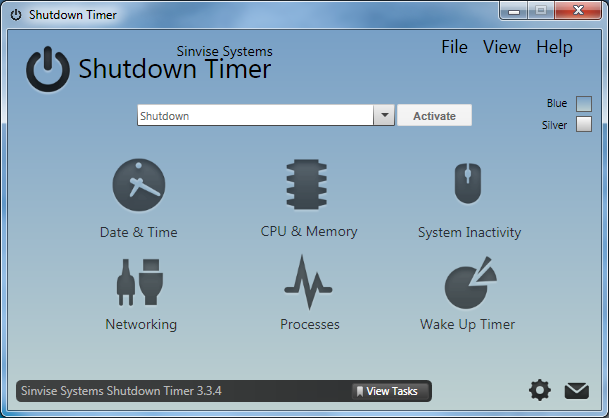Open the Help menu
Viewport: 609px width, 418px height.
pyautogui.click(x=554, y=47)
